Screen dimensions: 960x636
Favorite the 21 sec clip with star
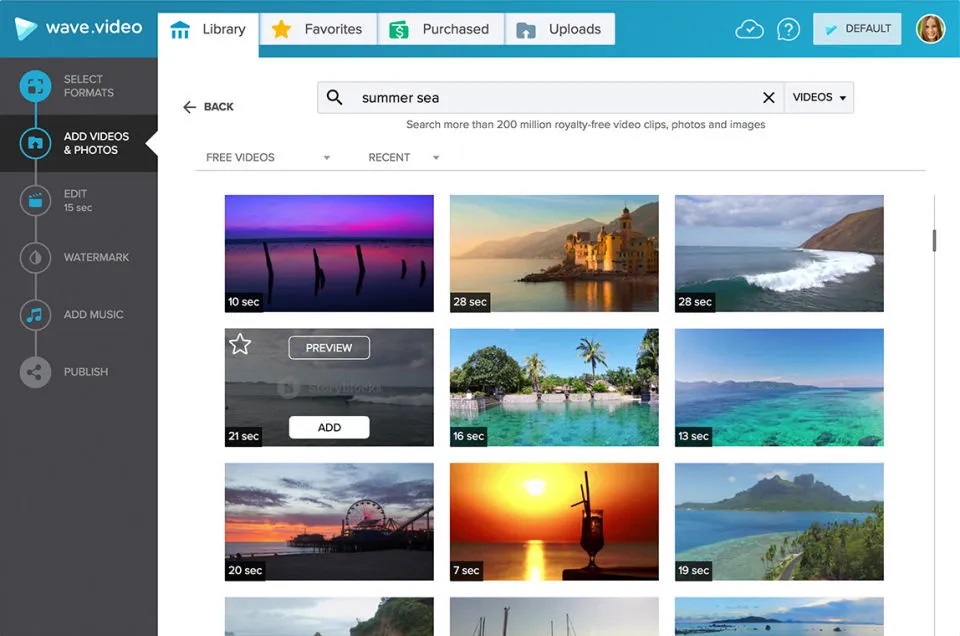pos(239,344)
